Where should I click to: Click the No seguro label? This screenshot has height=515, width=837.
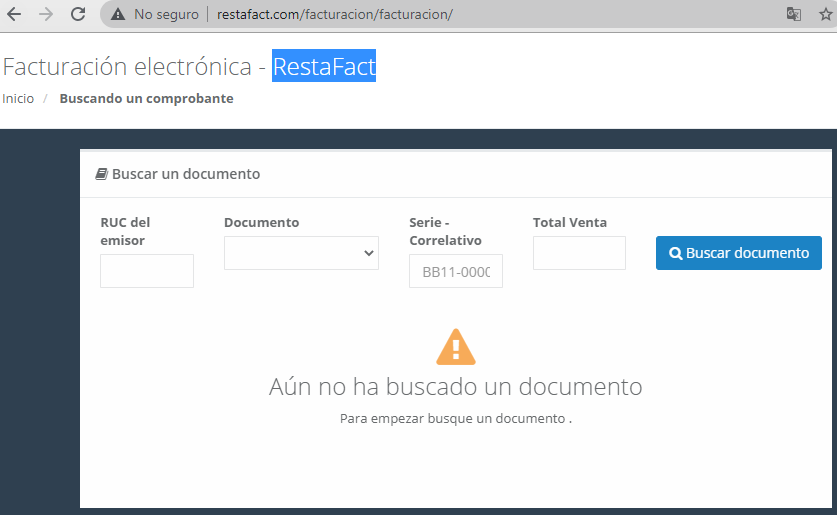coord(167,14)
